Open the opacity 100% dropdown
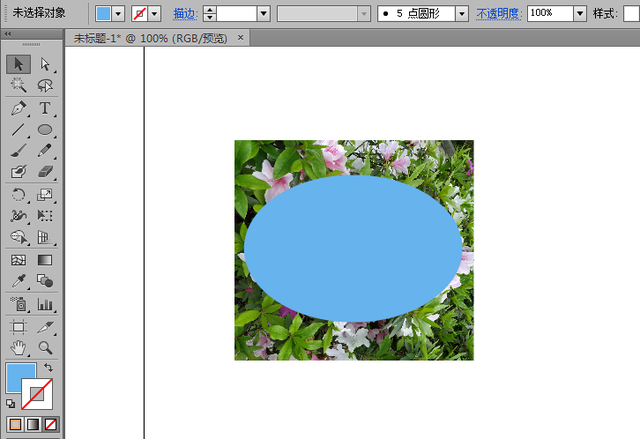This screenshot has height=439, width=640. 580,14
